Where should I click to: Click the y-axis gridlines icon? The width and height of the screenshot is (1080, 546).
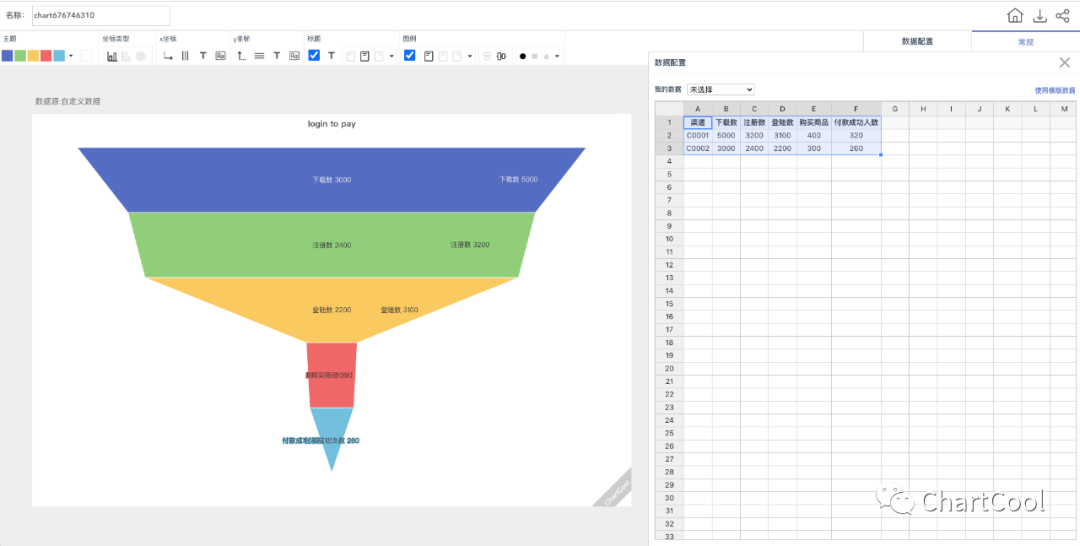tap(259, 56)
